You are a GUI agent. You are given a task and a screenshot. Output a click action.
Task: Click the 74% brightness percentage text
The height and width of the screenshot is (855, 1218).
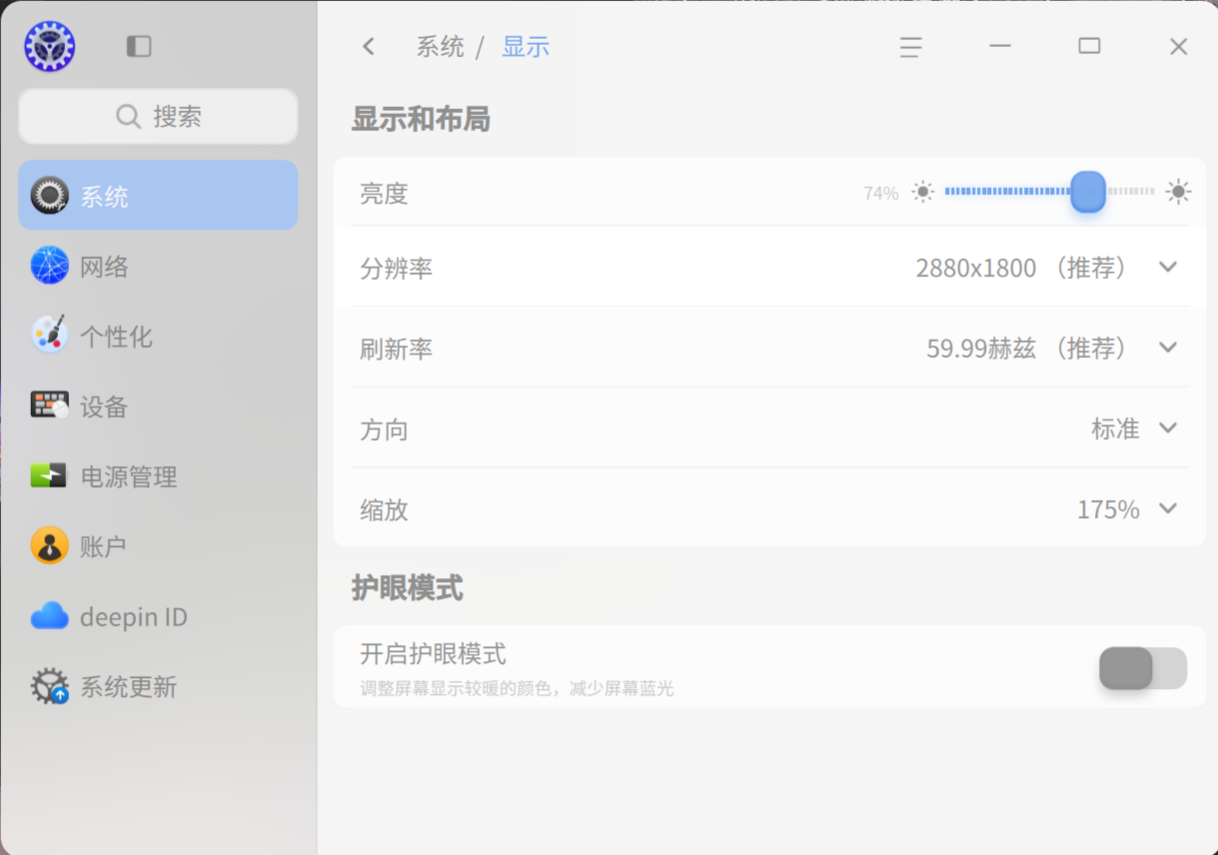881,193
